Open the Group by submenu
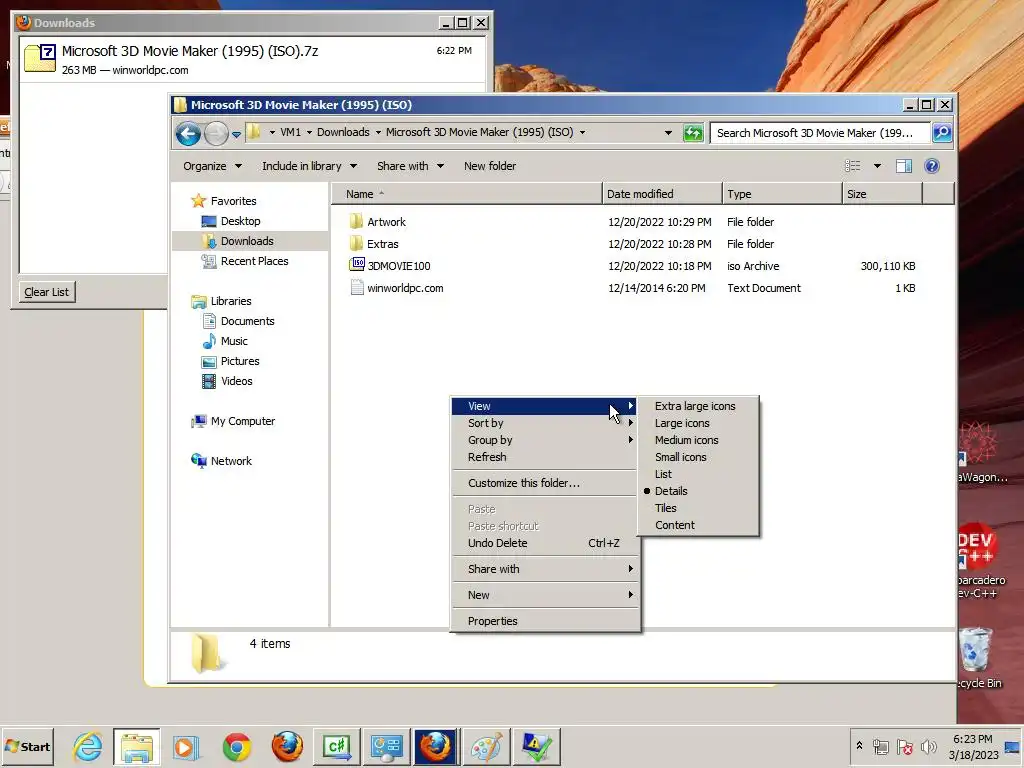 (x=545, y=440)
